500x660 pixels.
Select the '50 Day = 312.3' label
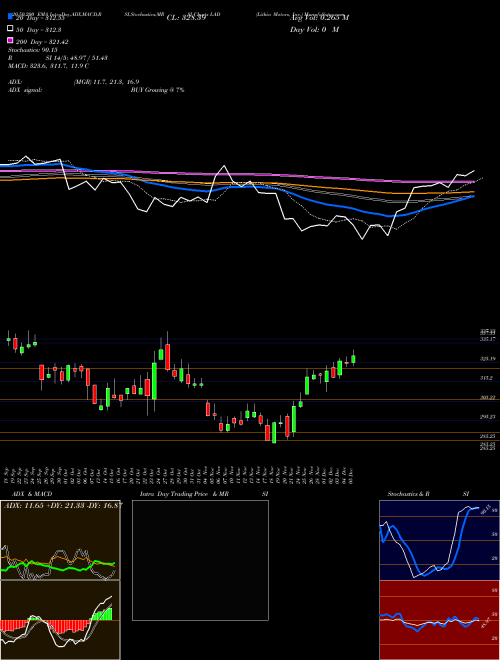[x=38, y=30]
